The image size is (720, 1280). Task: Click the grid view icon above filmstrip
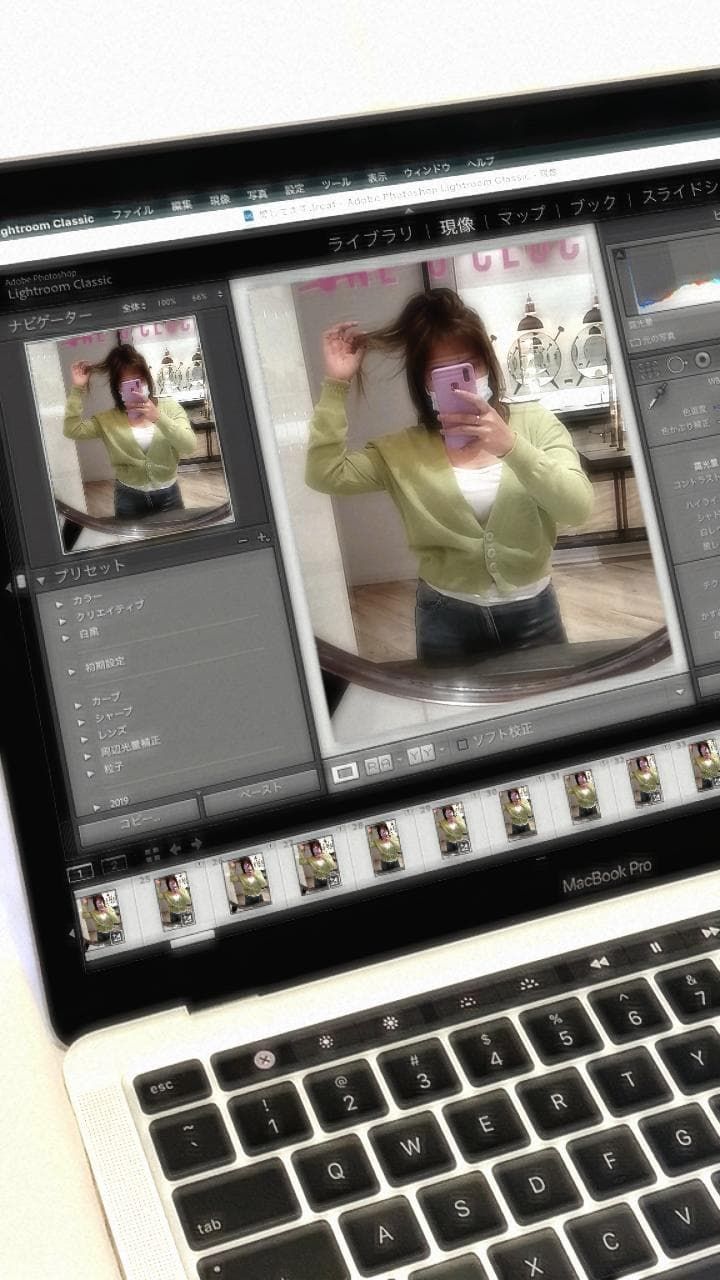(x=152, y=854)
